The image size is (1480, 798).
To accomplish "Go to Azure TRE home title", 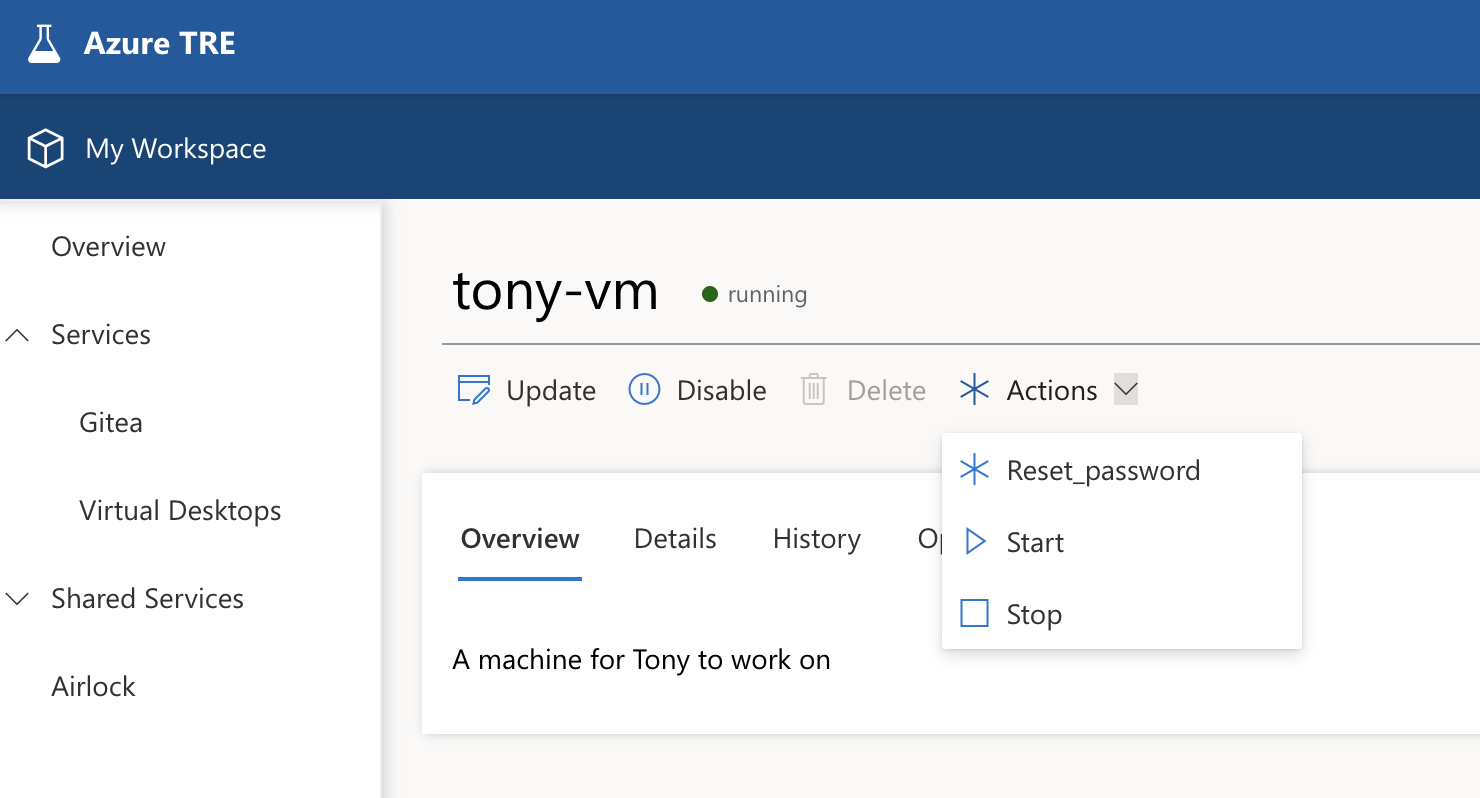I will (x=160, y=44).
